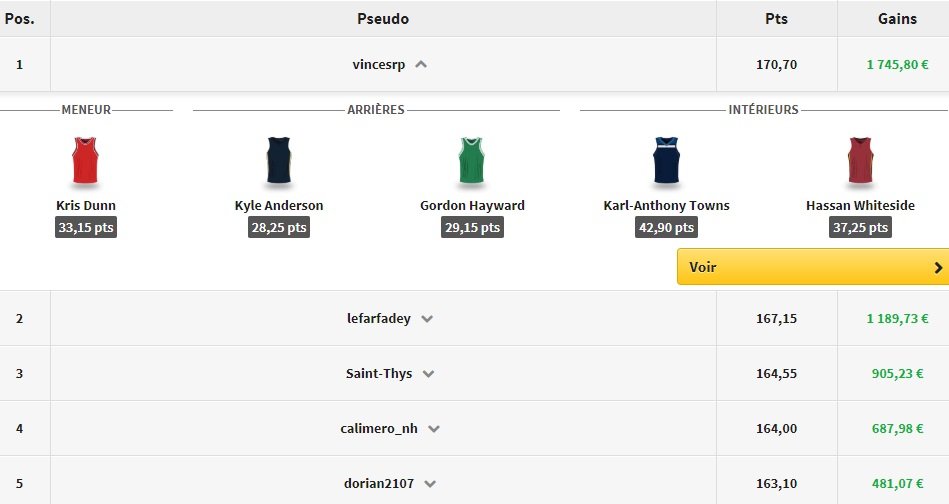Click Karl-Anthony Towns' navy jersey icon
The height and width of the screenshot is (504, 949).
tap(666, 161)
